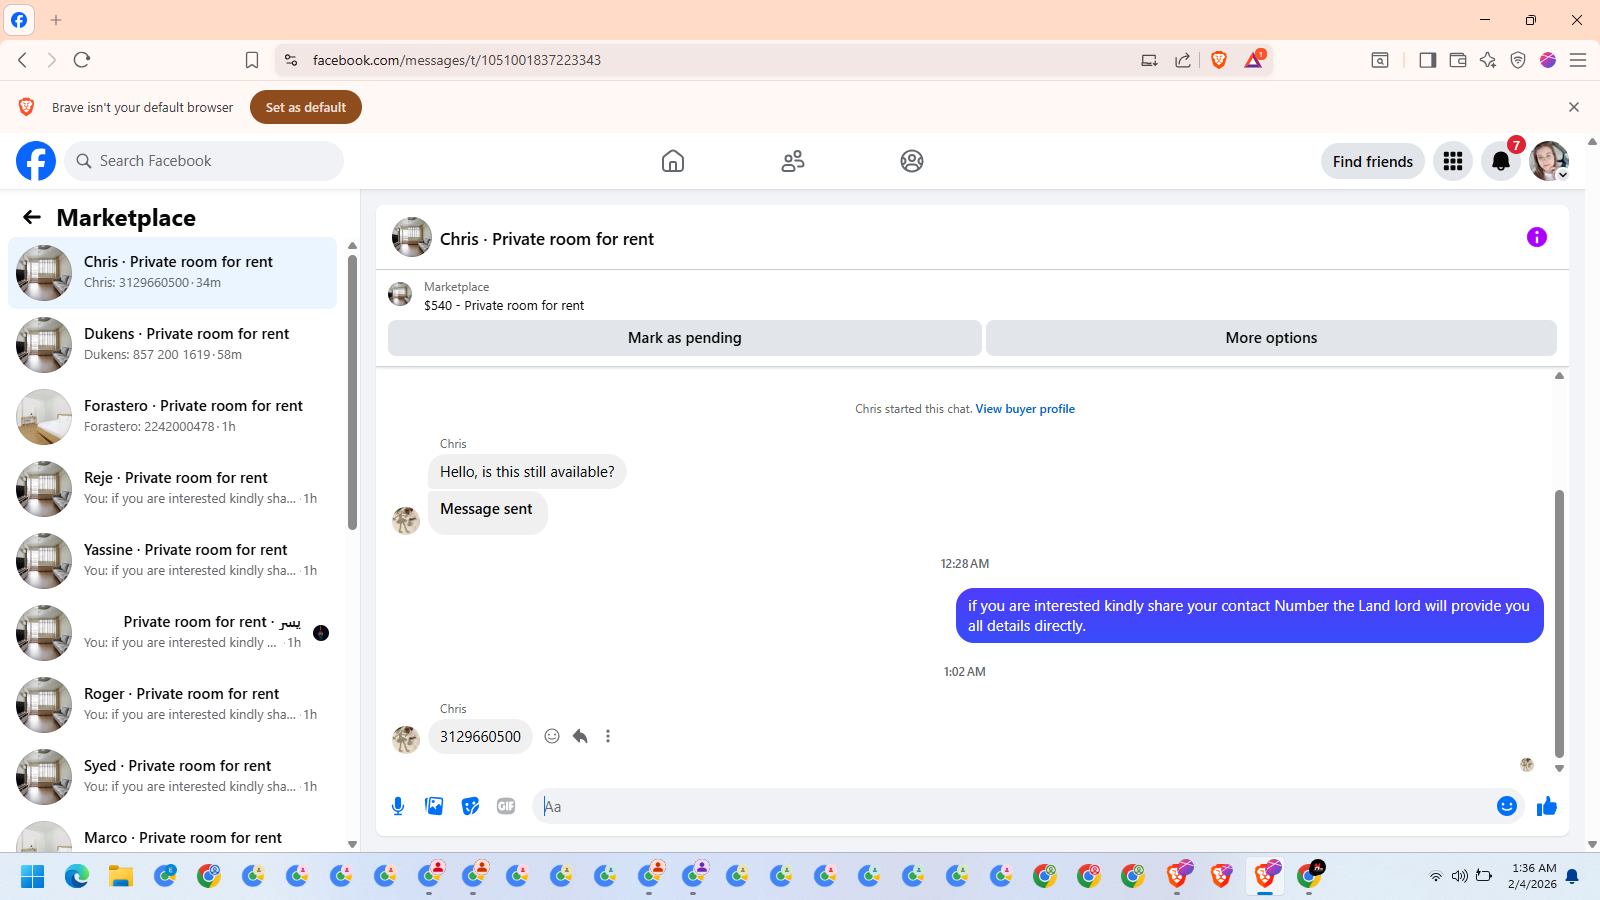Viewport: 1600px width, 900px height.
Task: Click the blue sent message bubble
Action: [1249, 615]
